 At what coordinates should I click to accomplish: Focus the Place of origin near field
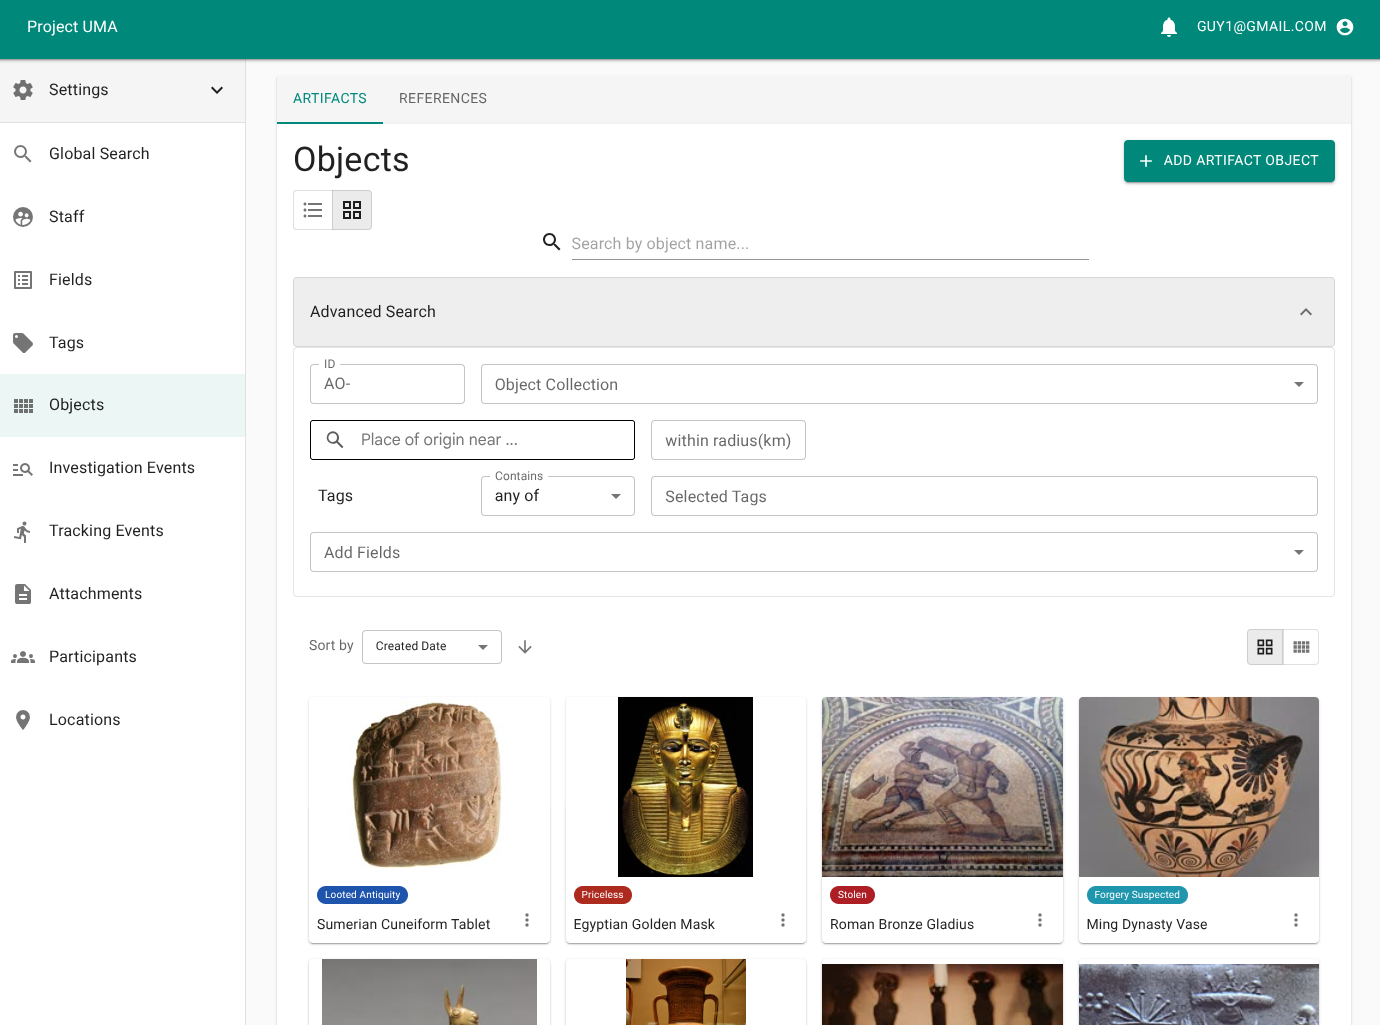coord(472,440)
